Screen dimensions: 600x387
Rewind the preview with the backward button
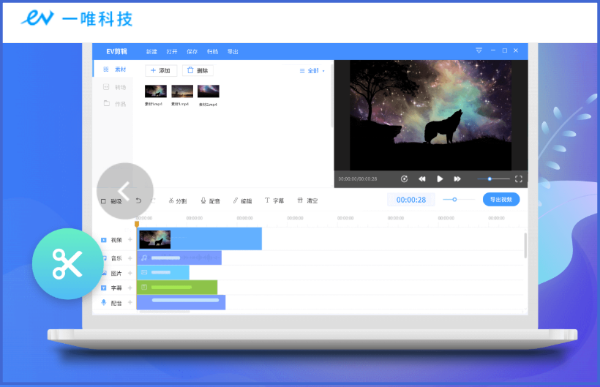click(x=422, y=179)
